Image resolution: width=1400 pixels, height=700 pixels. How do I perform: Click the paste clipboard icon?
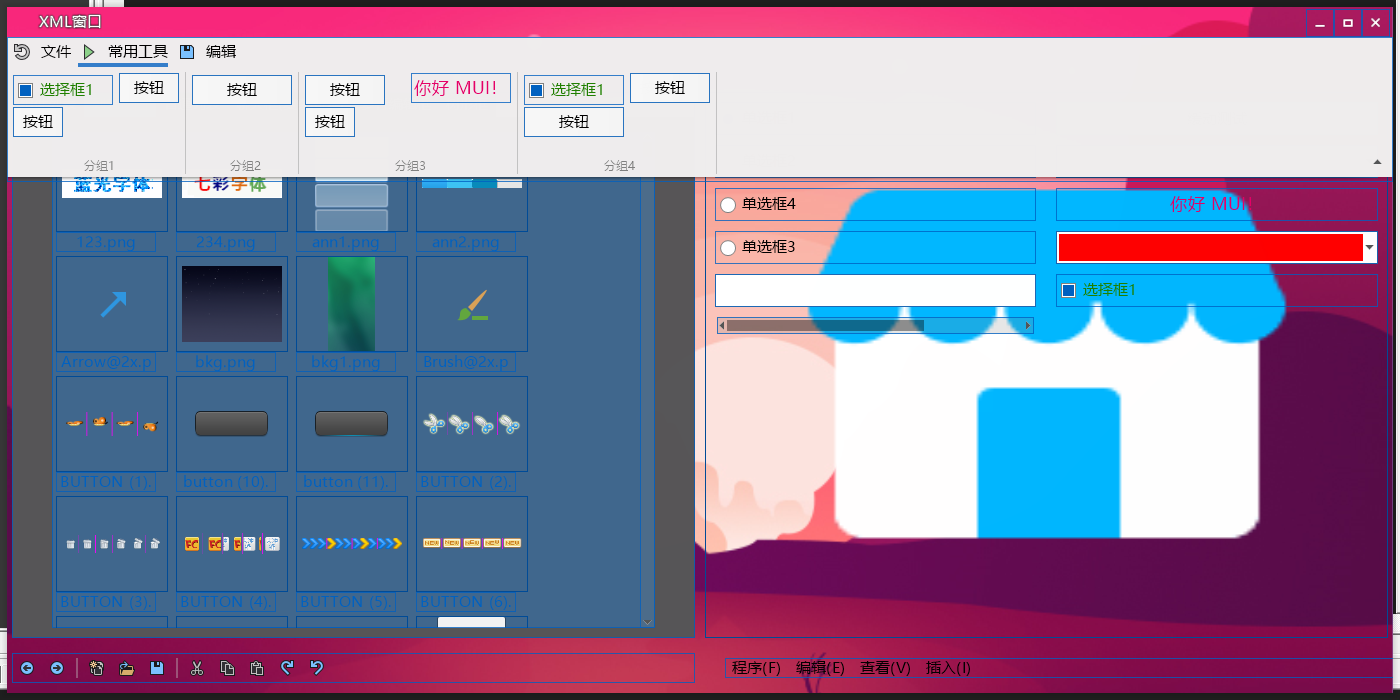tap(257, 668)
